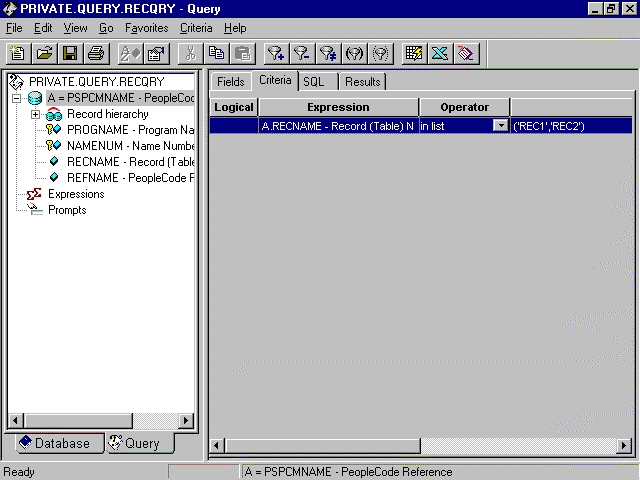Viewport: 640px width, 480px height.
Task: Select the Record hierarchy tree item
Action: pyautogui.click(x=108, y=114)
